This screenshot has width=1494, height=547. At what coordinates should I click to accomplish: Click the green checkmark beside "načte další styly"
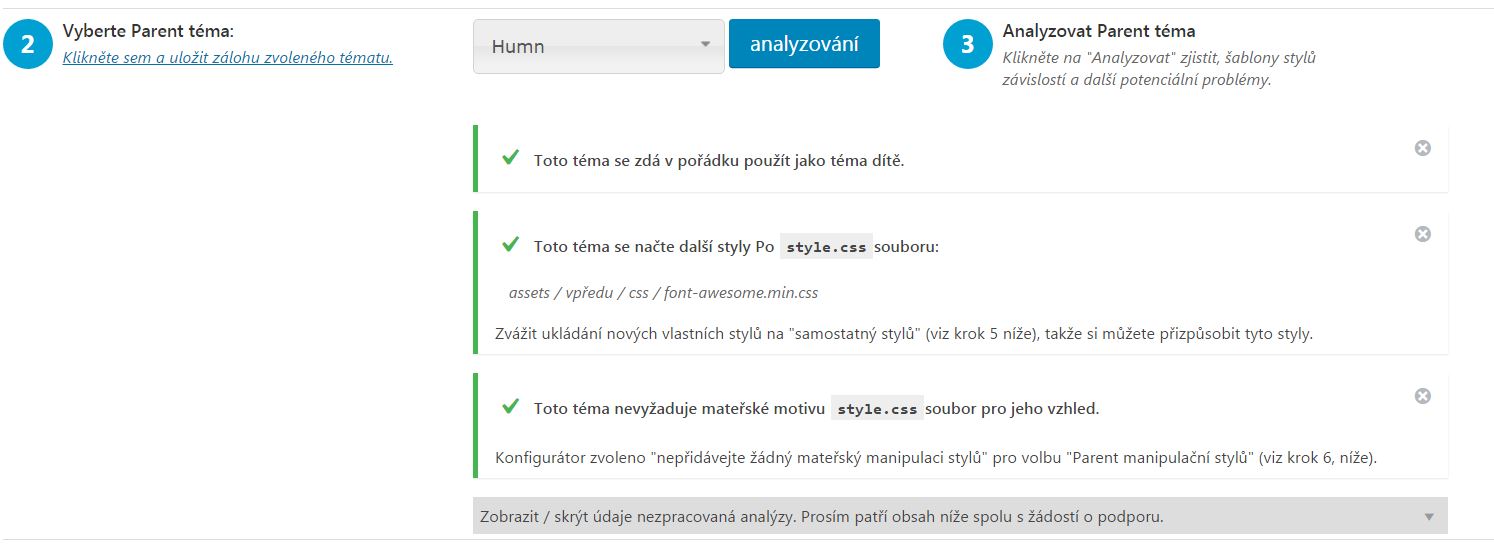(x=510, y=244)
